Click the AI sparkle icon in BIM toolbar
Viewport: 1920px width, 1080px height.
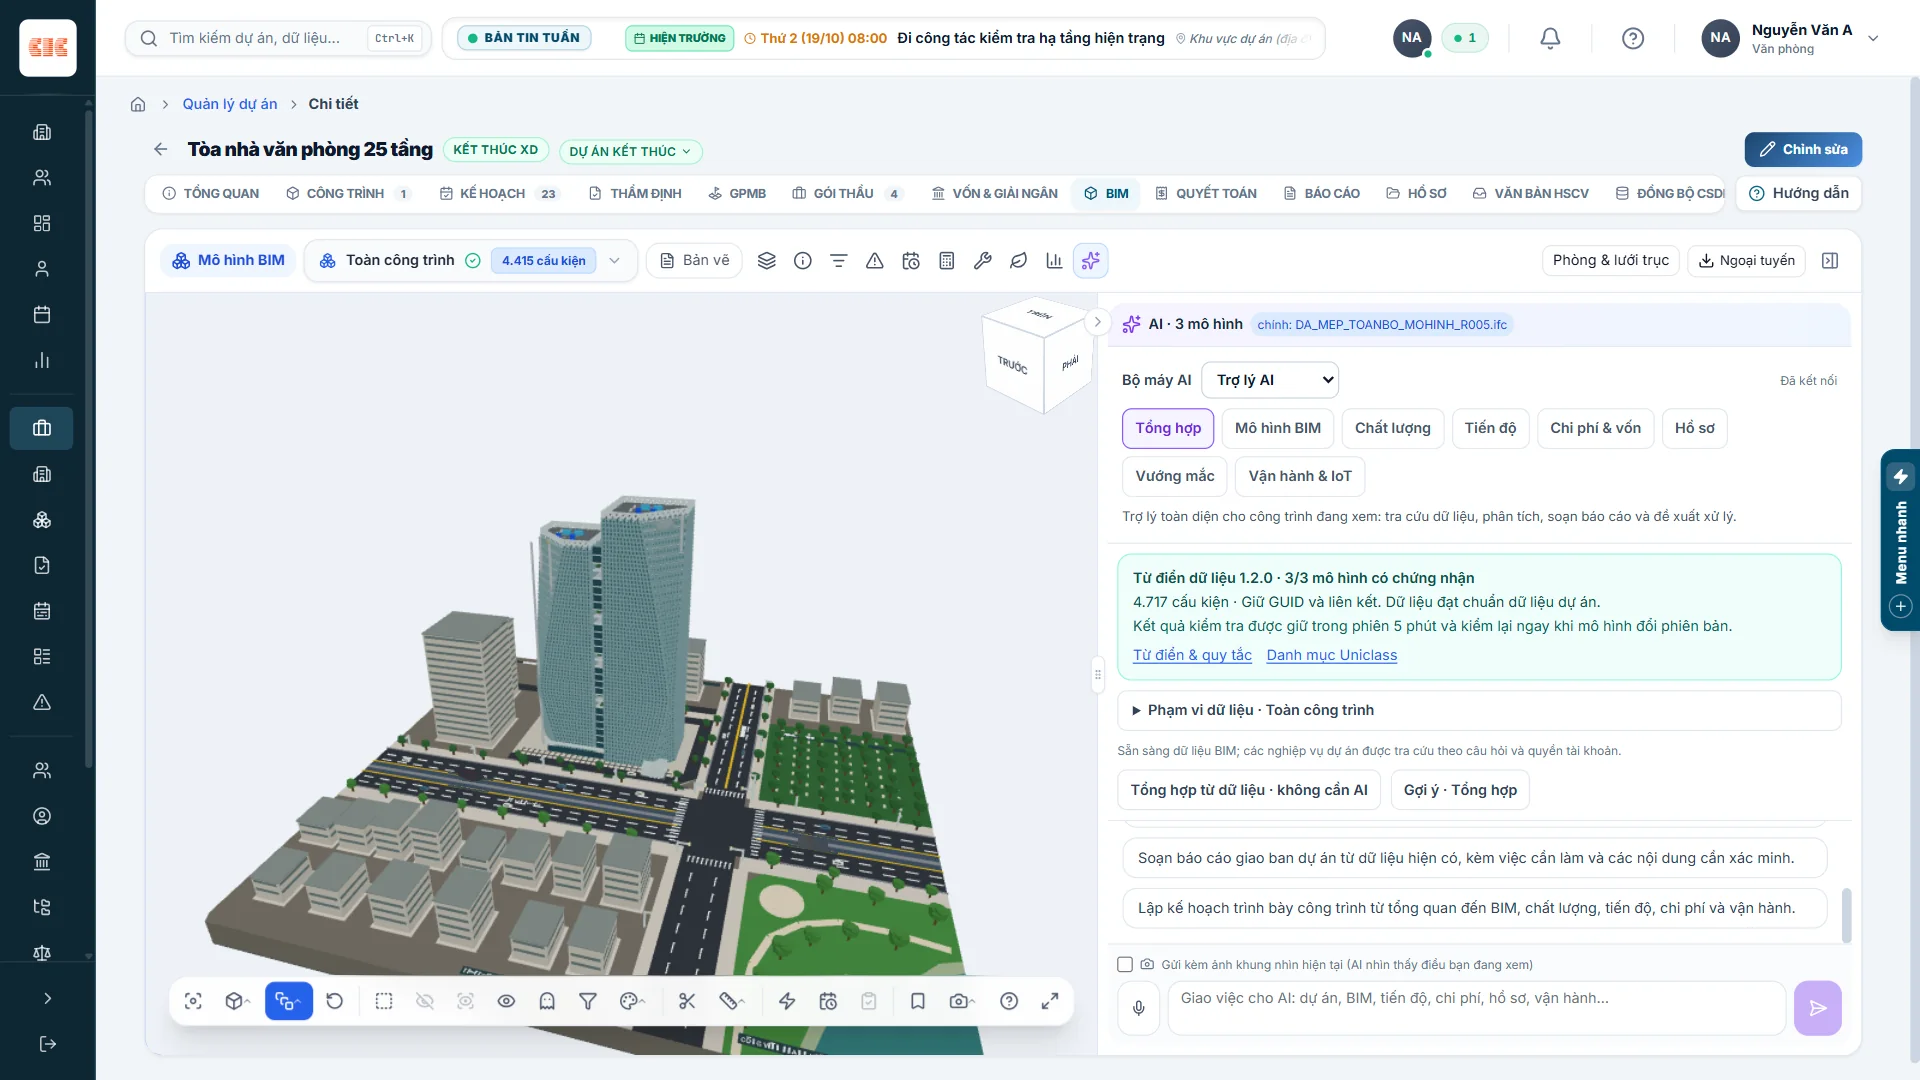click(x=1090, y=261)
